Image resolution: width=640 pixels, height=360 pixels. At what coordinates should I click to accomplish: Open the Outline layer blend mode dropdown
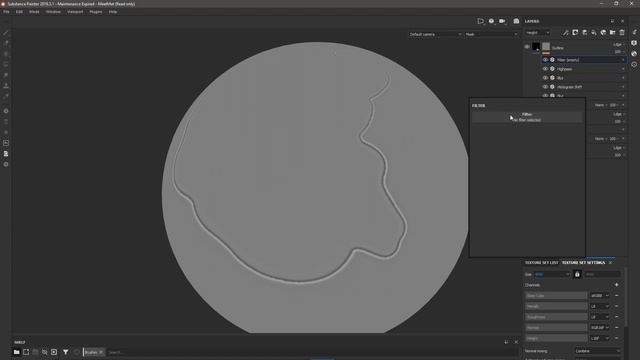click(618, 44)
